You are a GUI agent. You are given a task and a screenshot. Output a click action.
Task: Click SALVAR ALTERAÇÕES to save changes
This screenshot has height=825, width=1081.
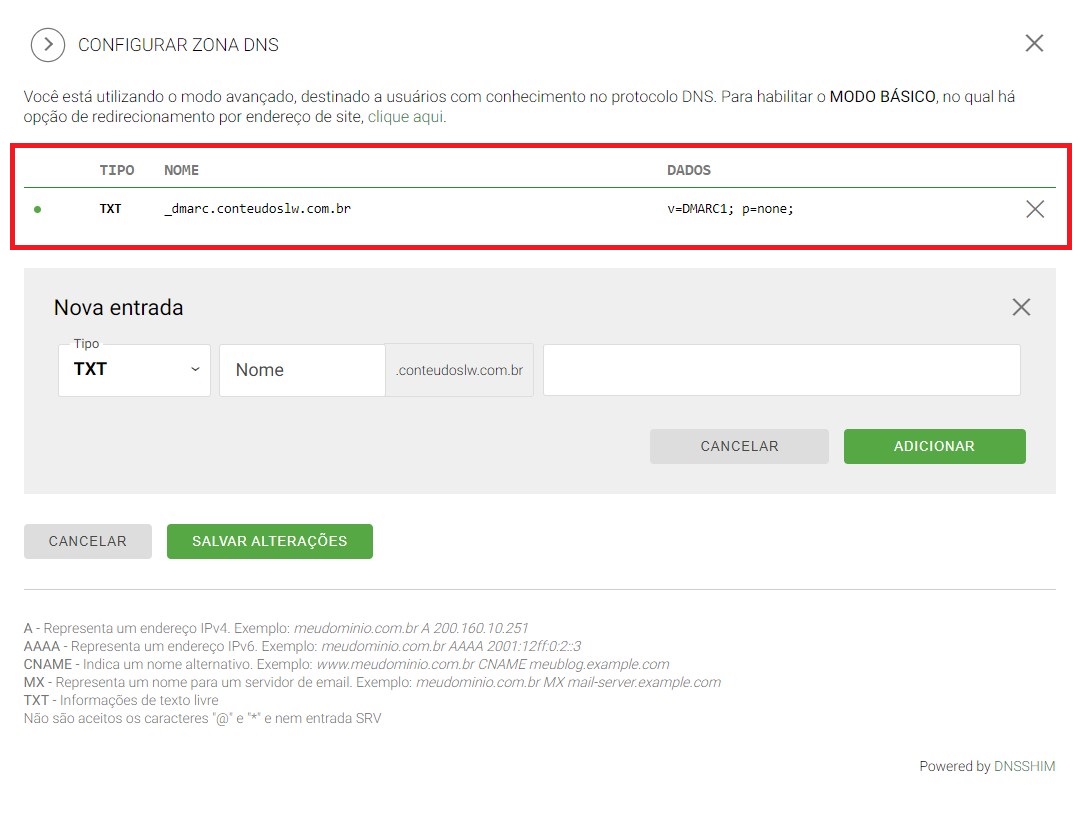tap(269, 541)
